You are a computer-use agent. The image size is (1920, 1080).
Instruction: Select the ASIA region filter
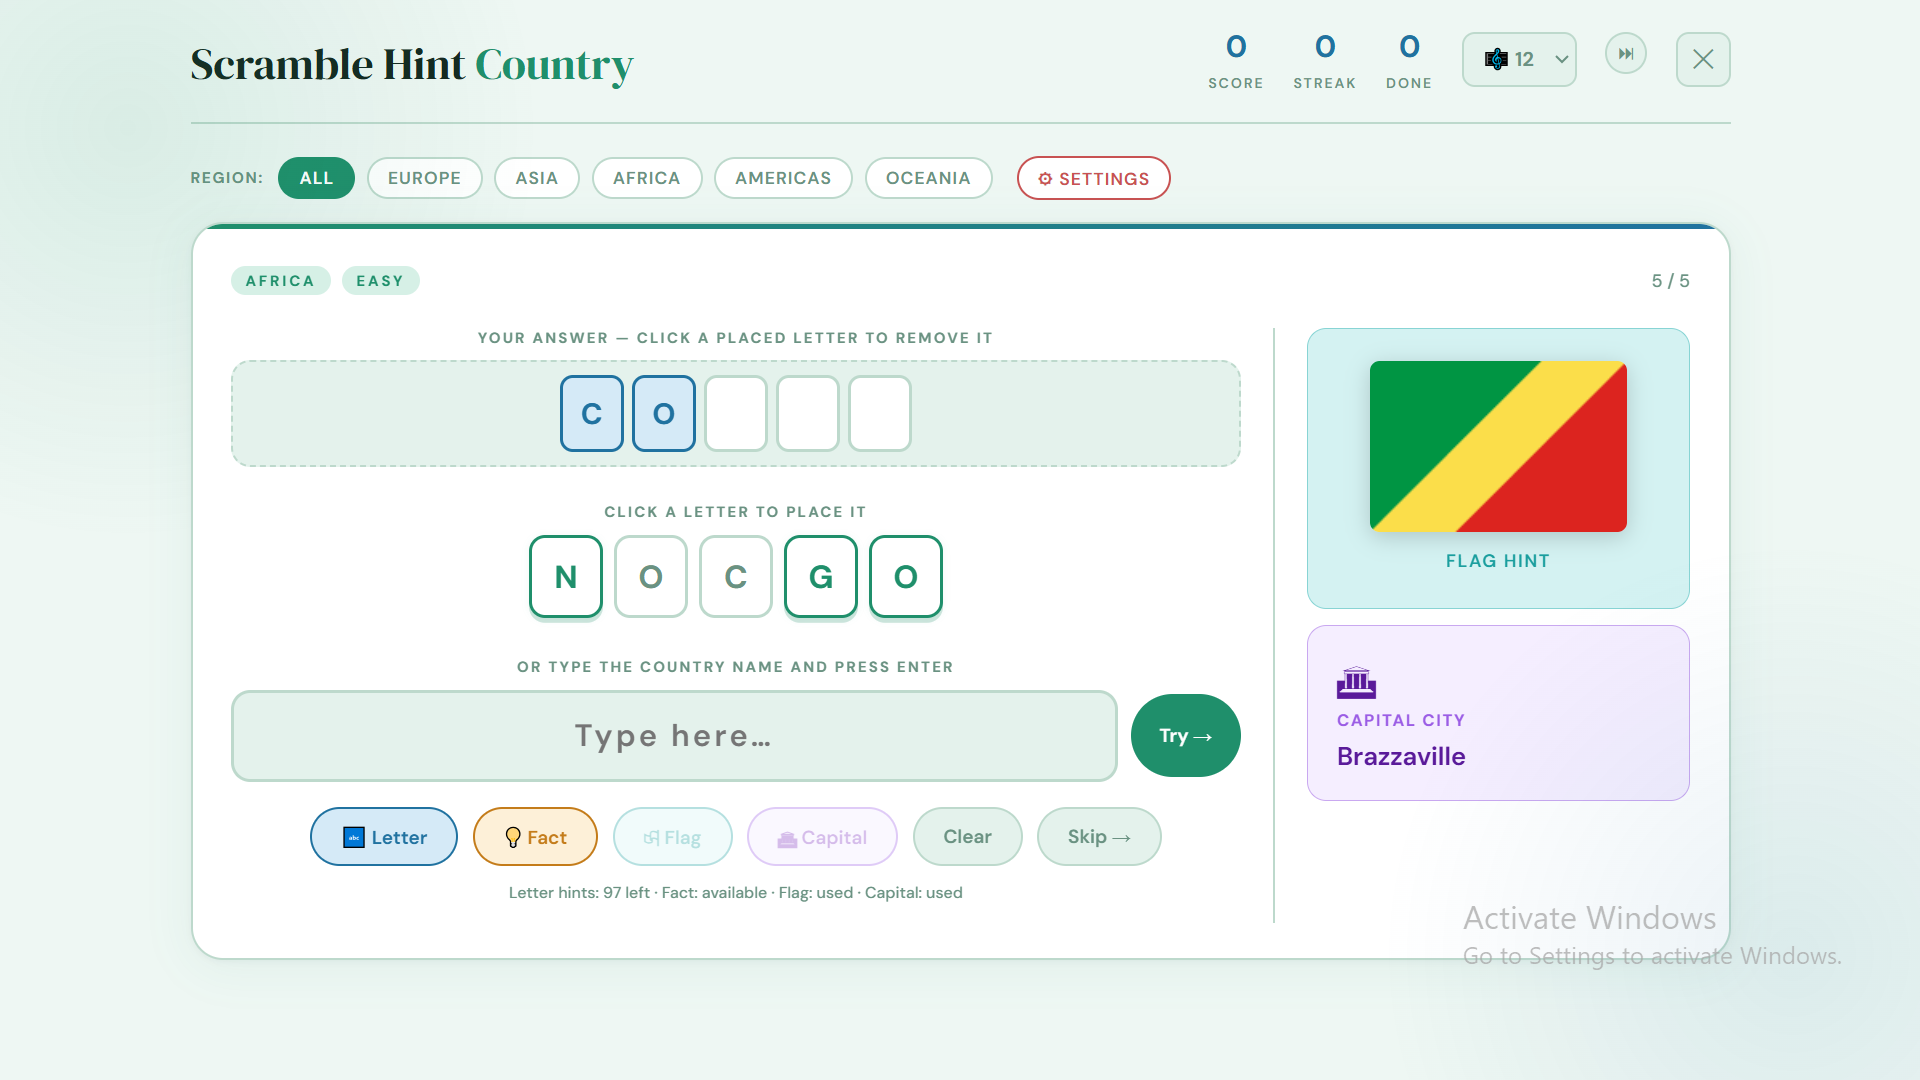[537, 178]
